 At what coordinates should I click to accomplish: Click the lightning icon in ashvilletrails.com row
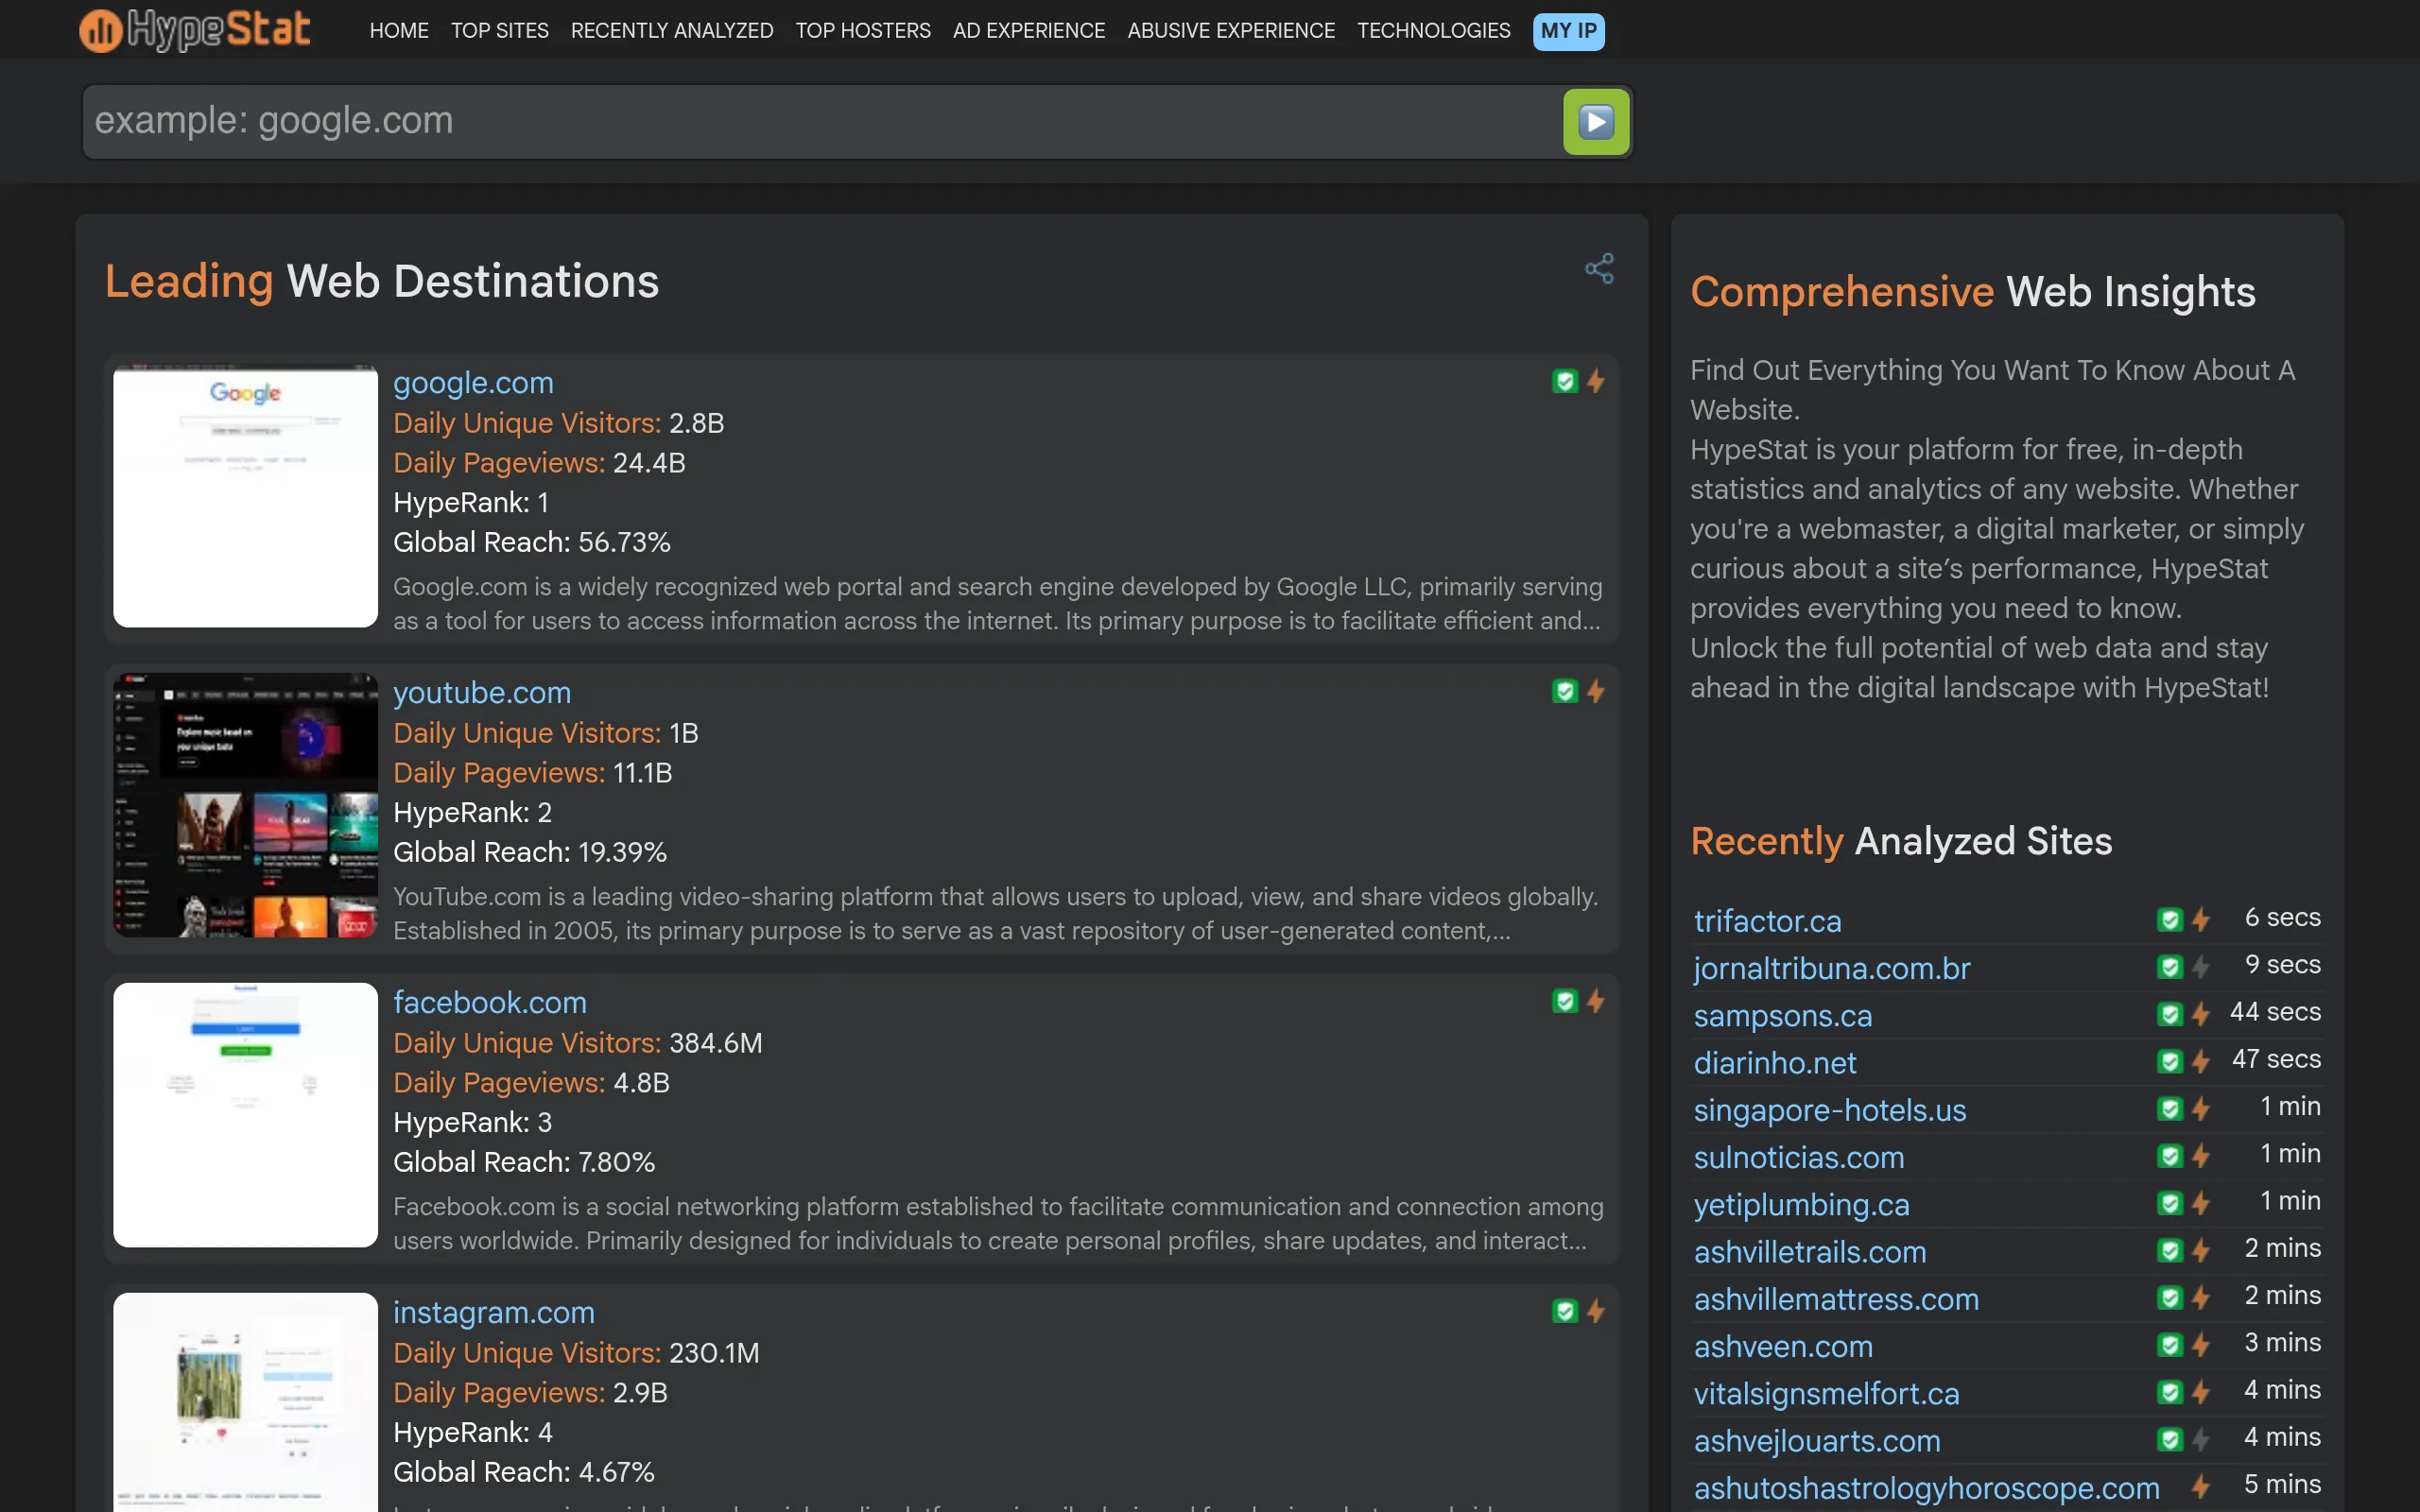coord(2200,1250)
